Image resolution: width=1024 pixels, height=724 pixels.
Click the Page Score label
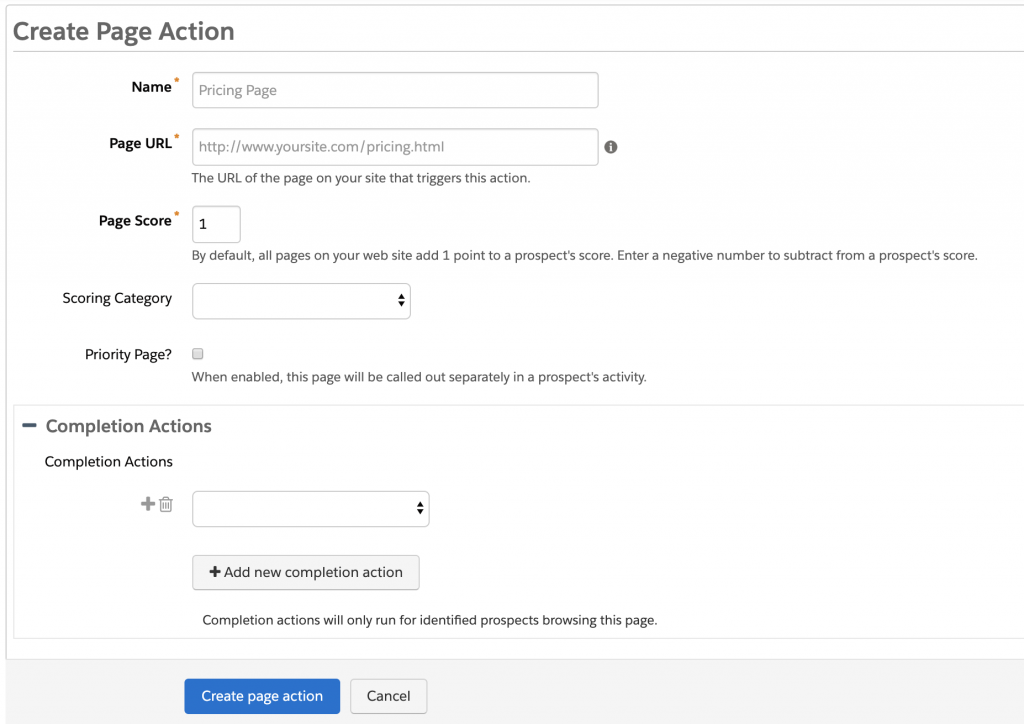(x=135, y=221)
